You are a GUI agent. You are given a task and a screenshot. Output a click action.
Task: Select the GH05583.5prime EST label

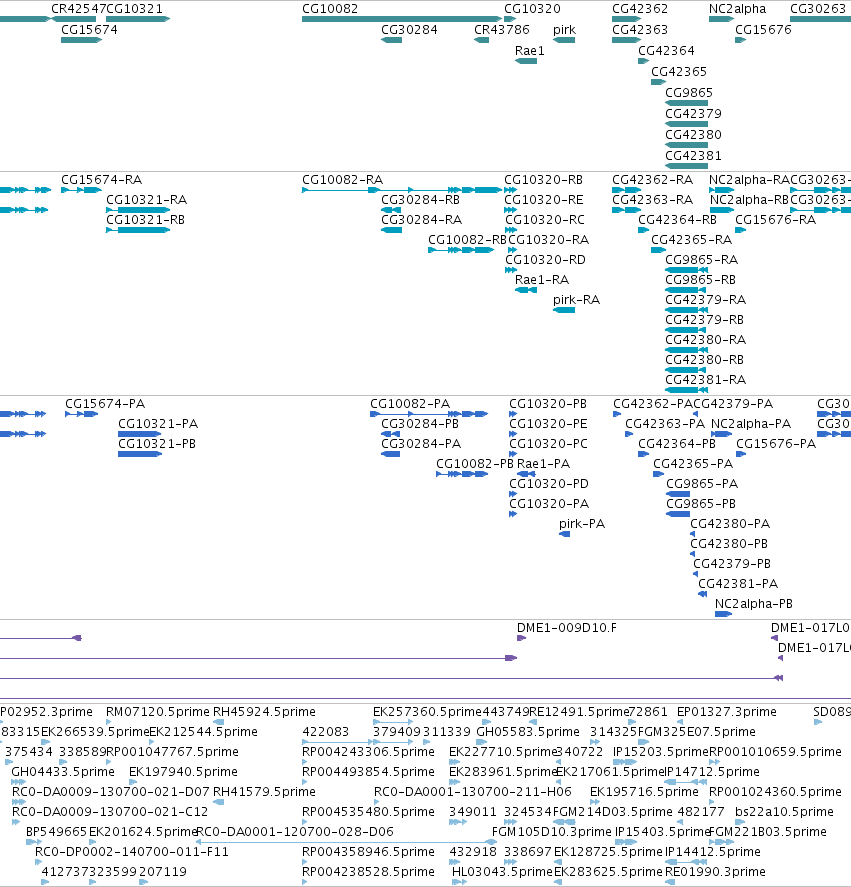point(528,732)
